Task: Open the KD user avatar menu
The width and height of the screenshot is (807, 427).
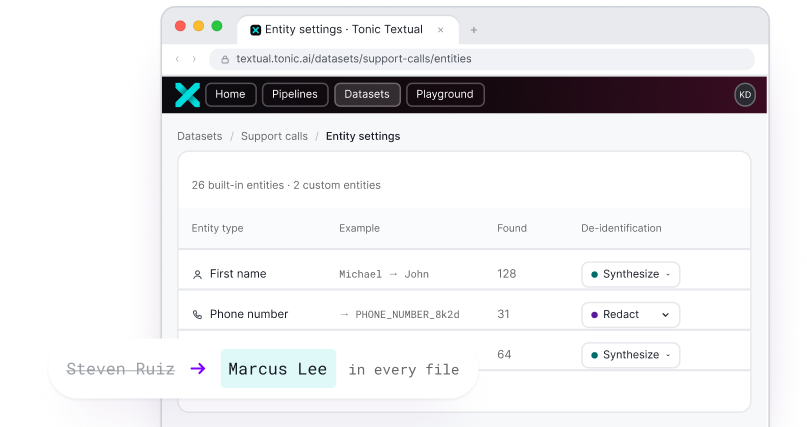Action: point(745,95)
